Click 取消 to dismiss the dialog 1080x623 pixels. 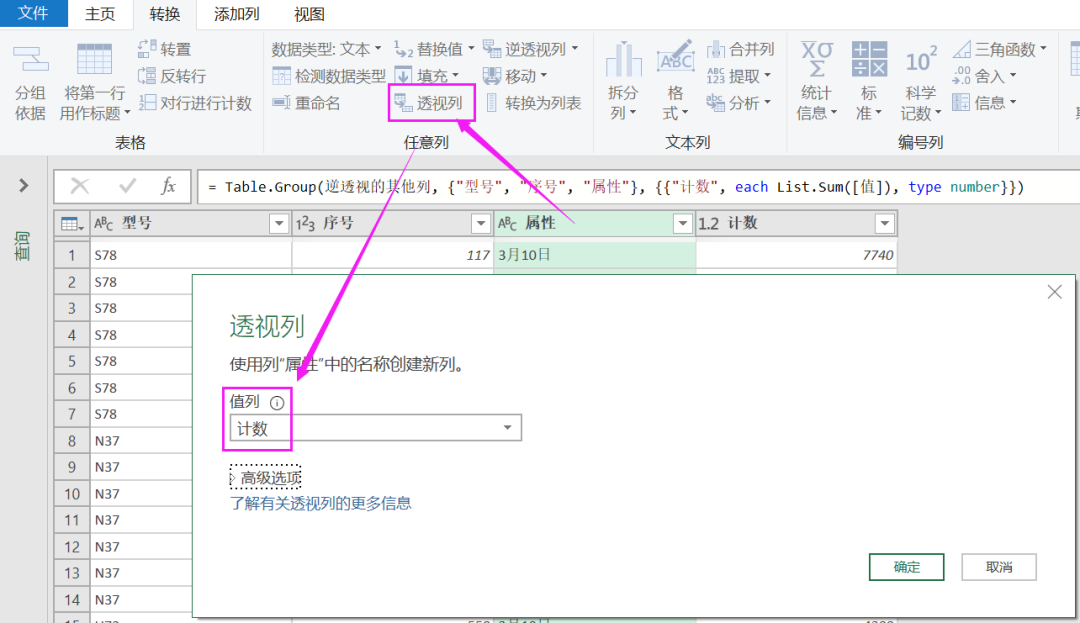point(999,567)
